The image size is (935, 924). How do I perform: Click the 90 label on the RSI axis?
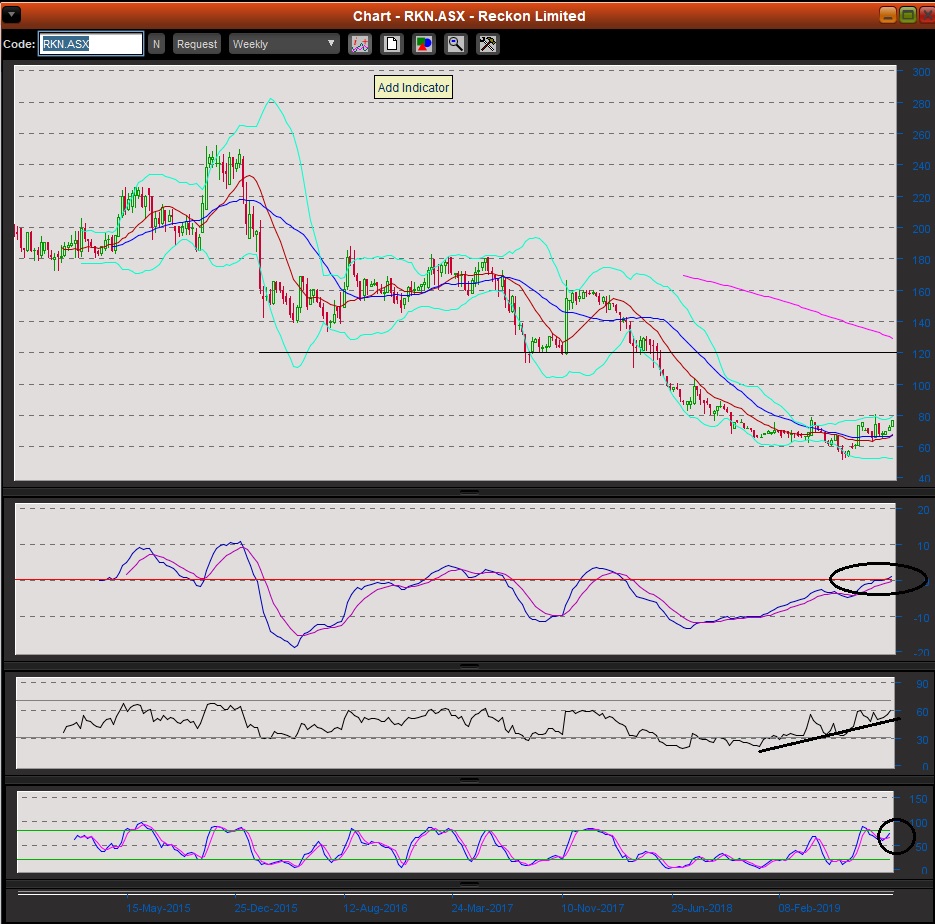(x=922, y=684)
